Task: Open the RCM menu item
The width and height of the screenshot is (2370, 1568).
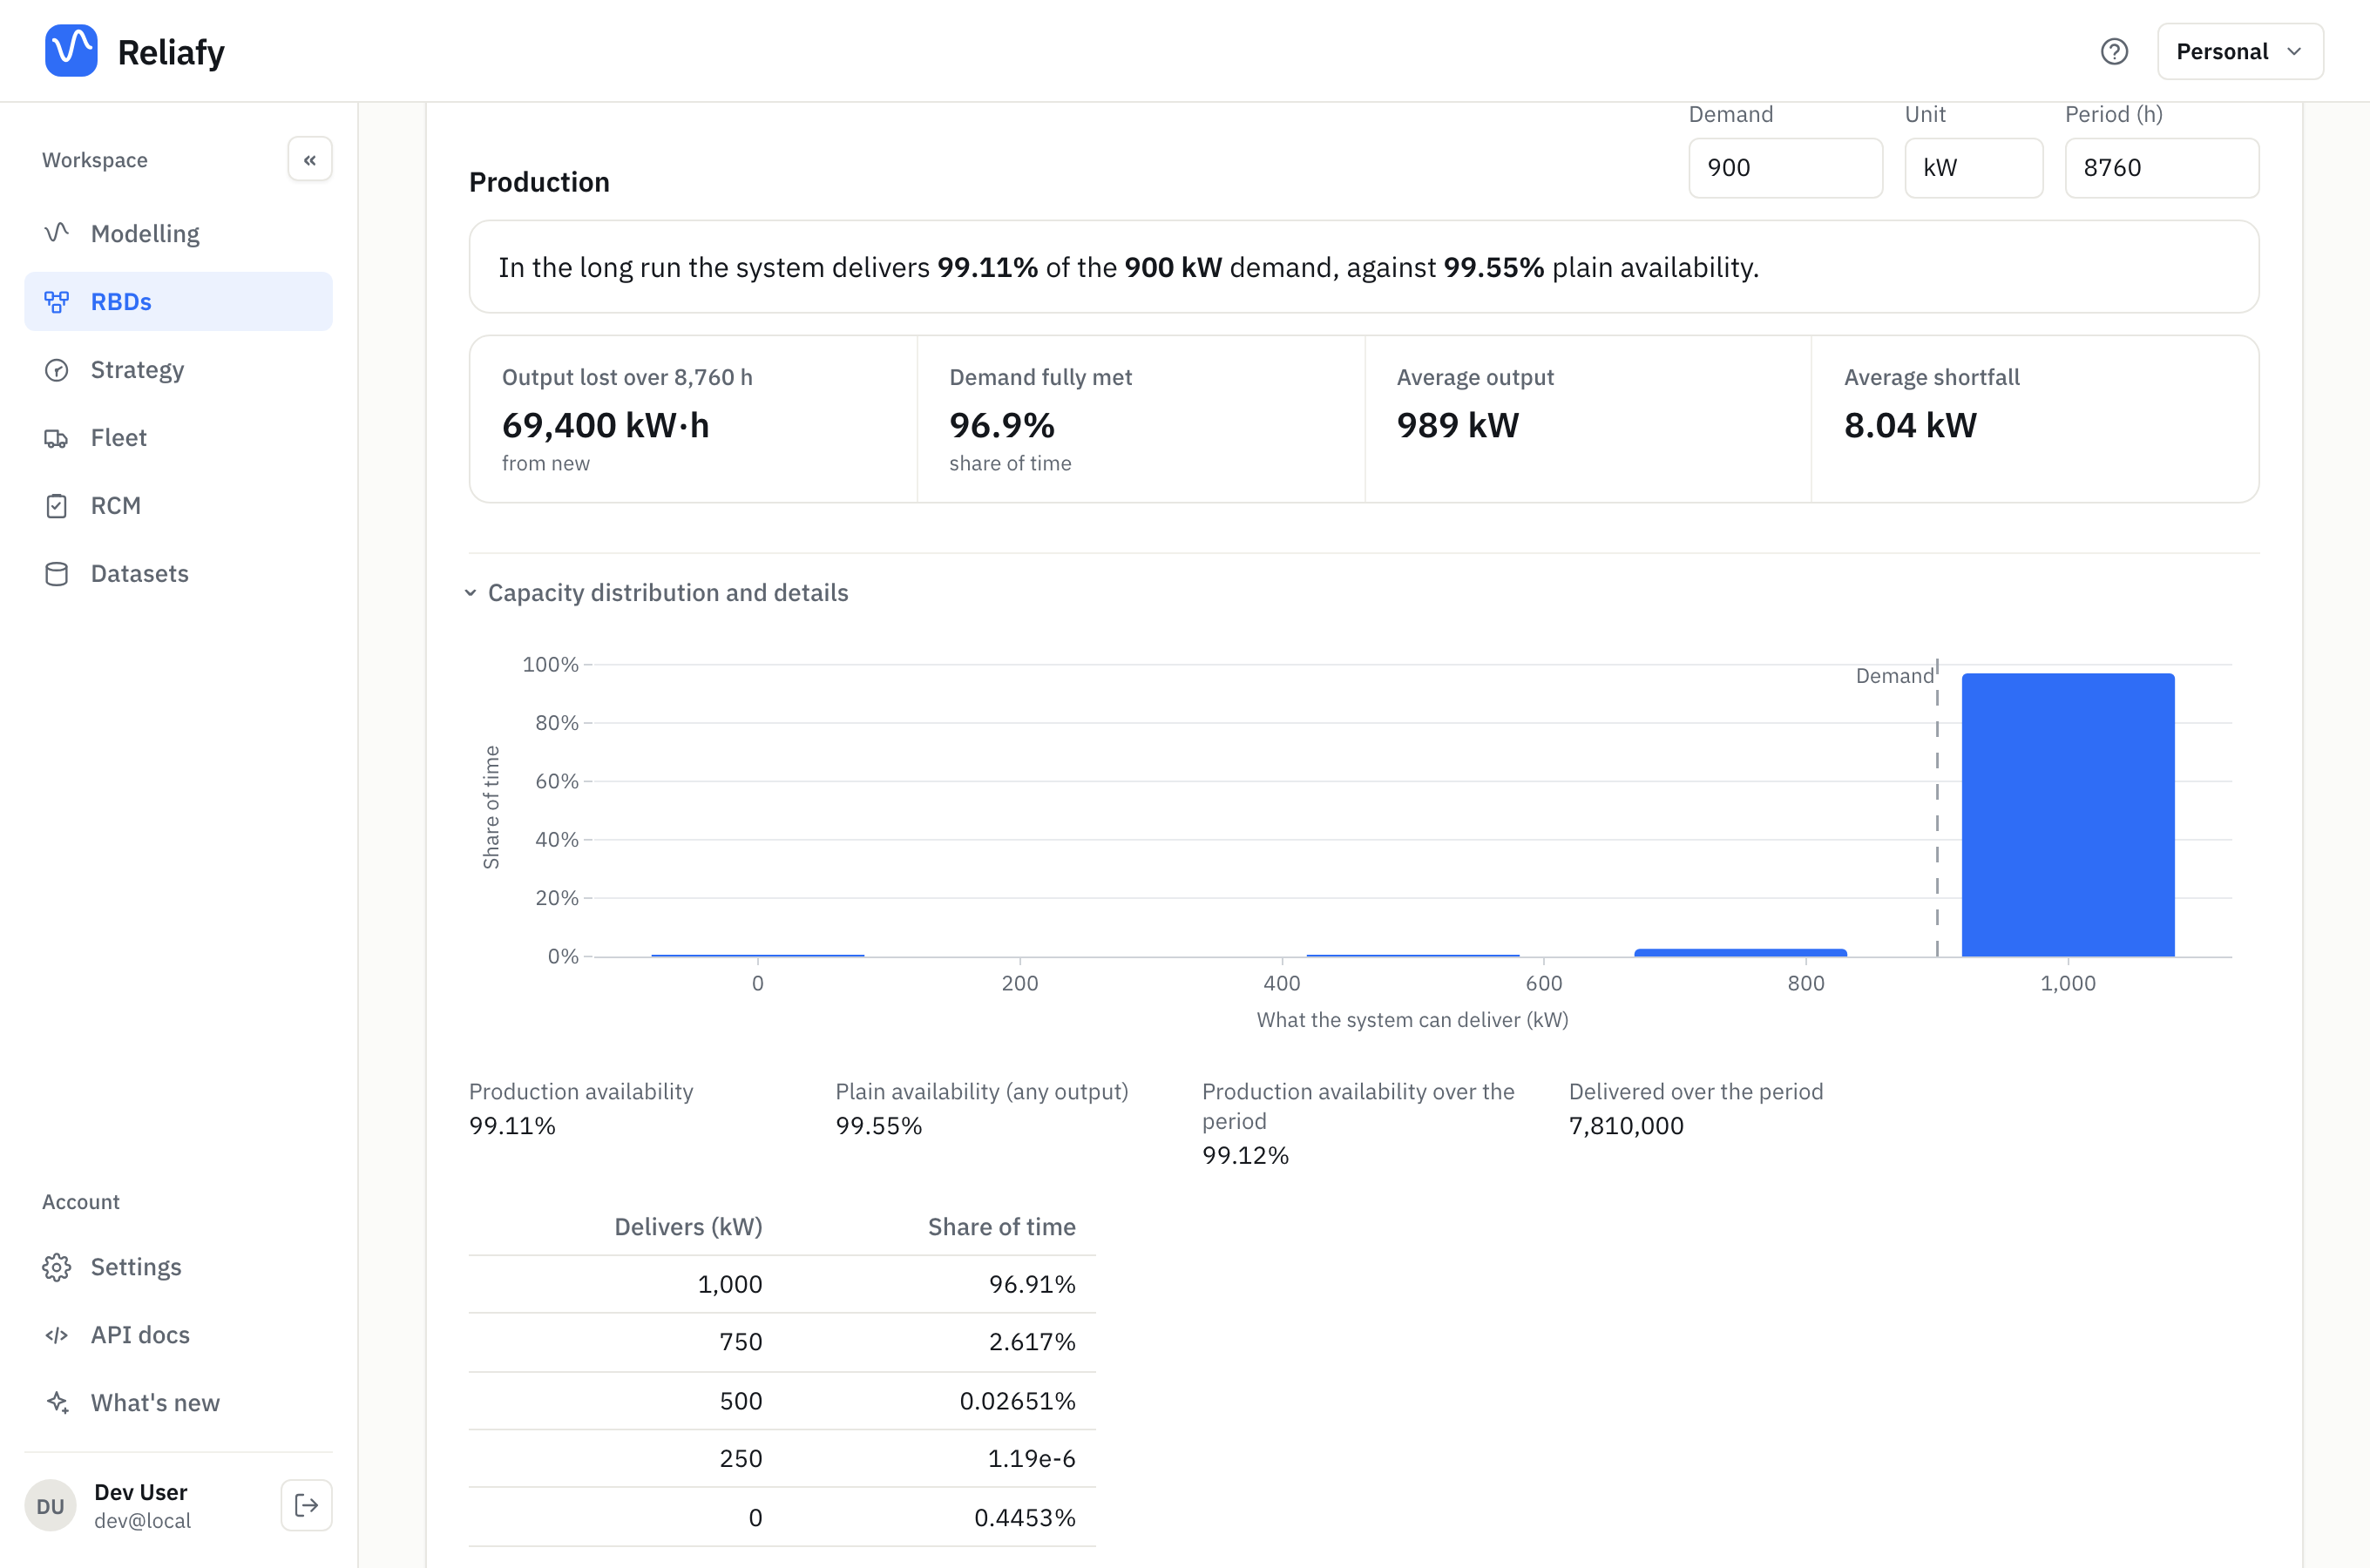Action: 178,505
